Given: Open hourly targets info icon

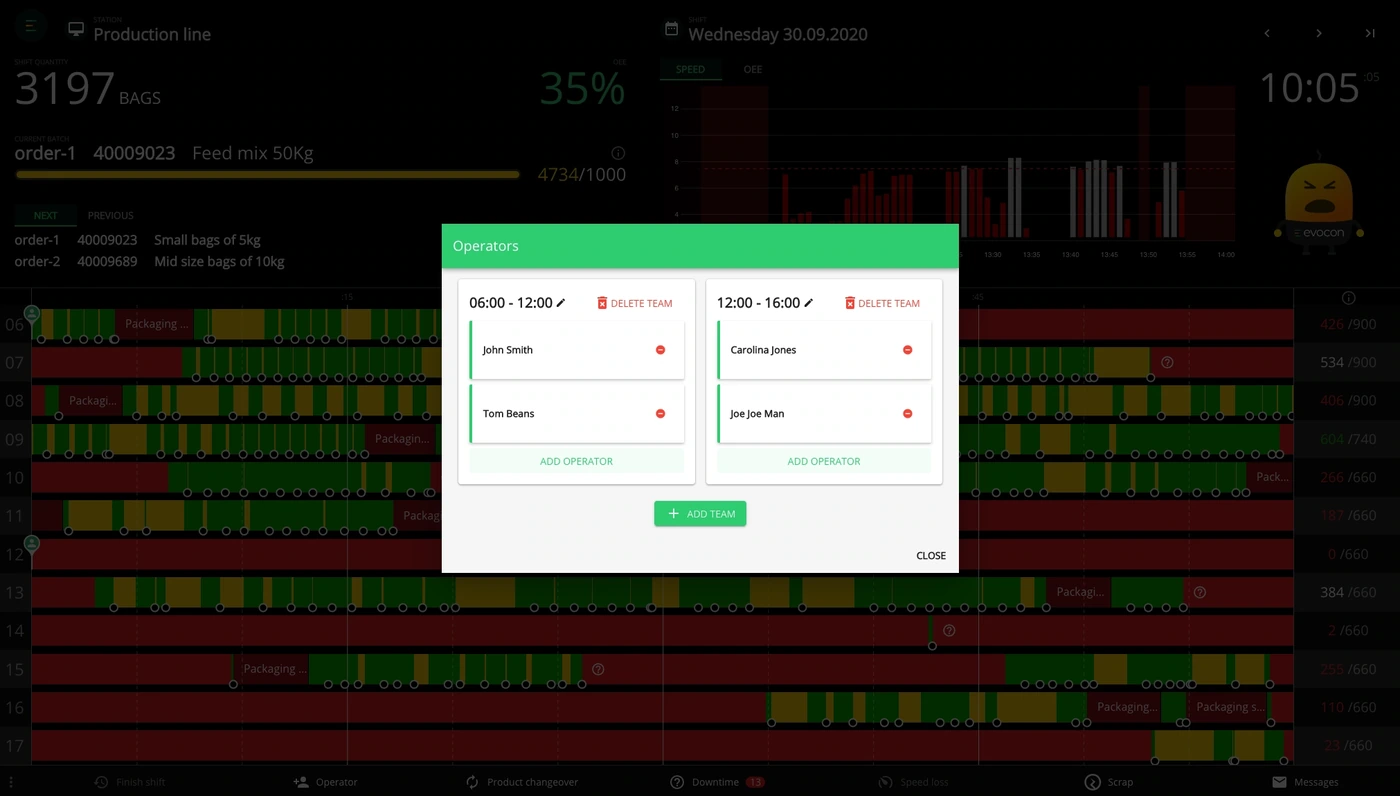Looking at the screenshot, I should coord(1348,298).
